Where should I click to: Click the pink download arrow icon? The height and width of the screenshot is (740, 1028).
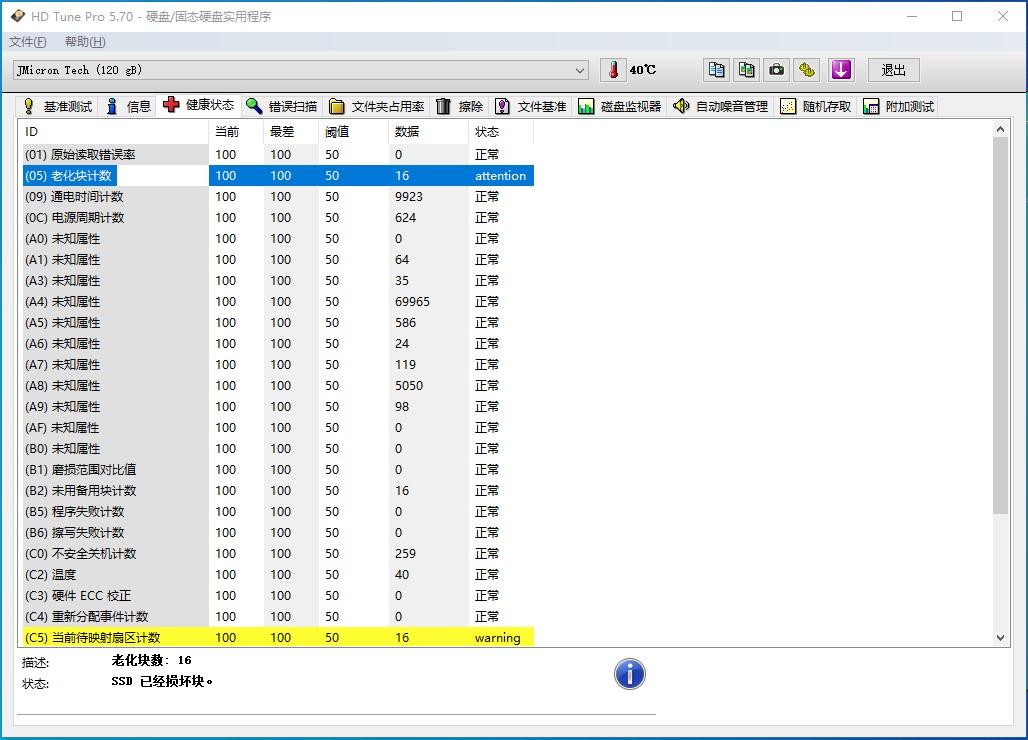(841, 70)
